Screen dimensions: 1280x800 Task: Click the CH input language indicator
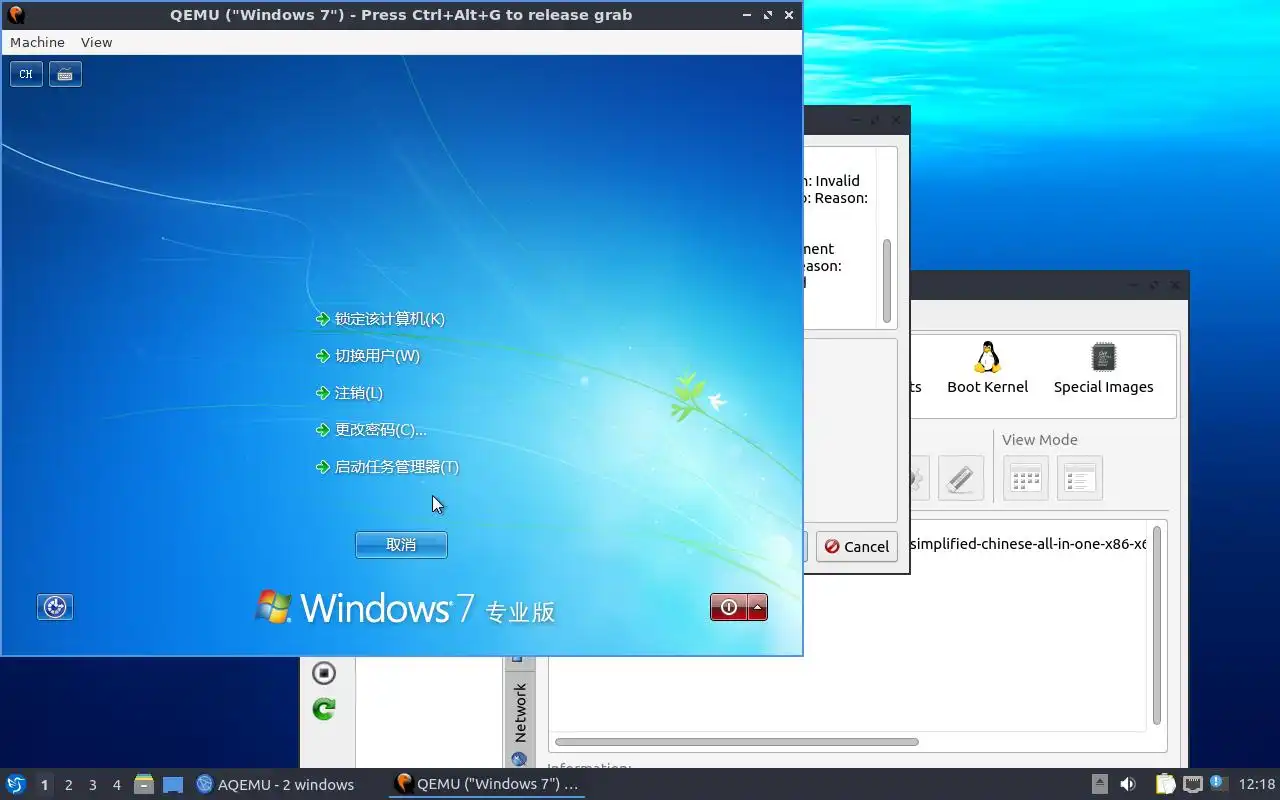click(x=26, y=74)
